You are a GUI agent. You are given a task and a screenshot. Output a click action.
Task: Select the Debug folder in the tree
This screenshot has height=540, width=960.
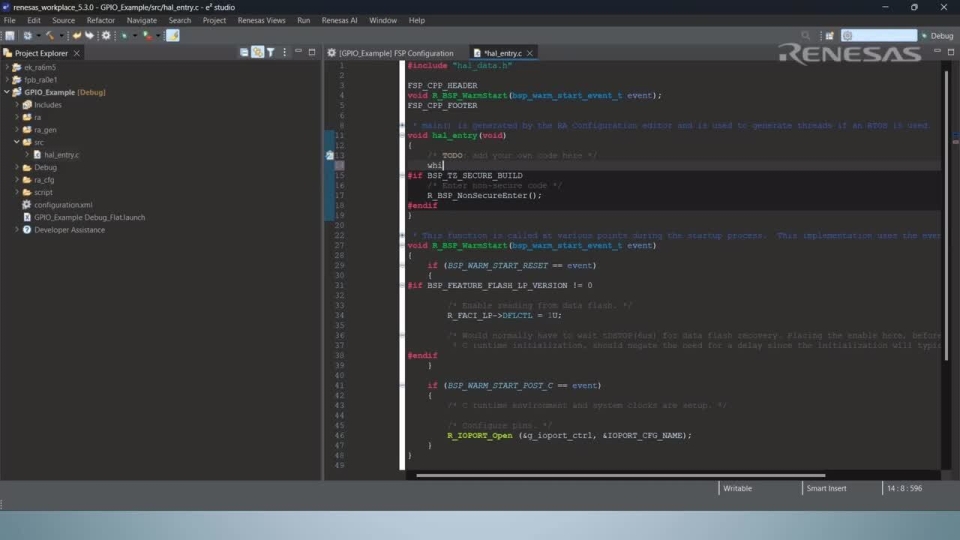tap(45, 167)
